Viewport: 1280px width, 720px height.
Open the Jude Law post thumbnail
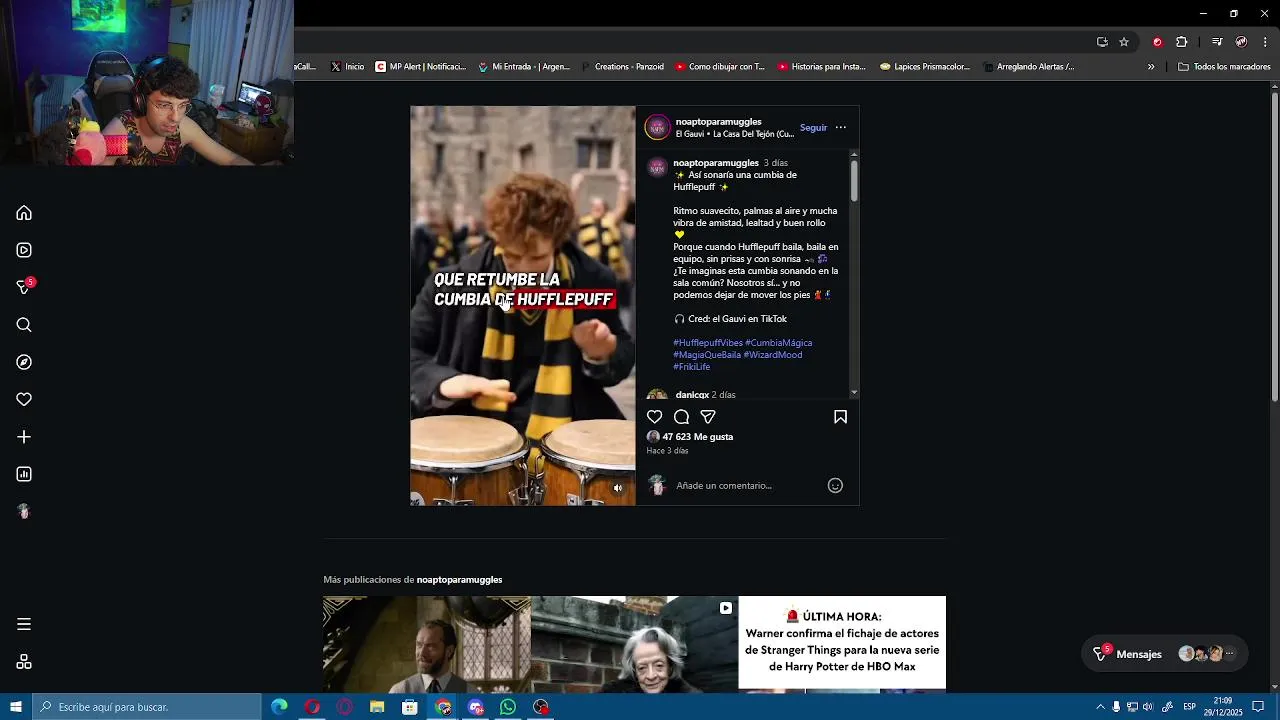(x=427, y=644)
